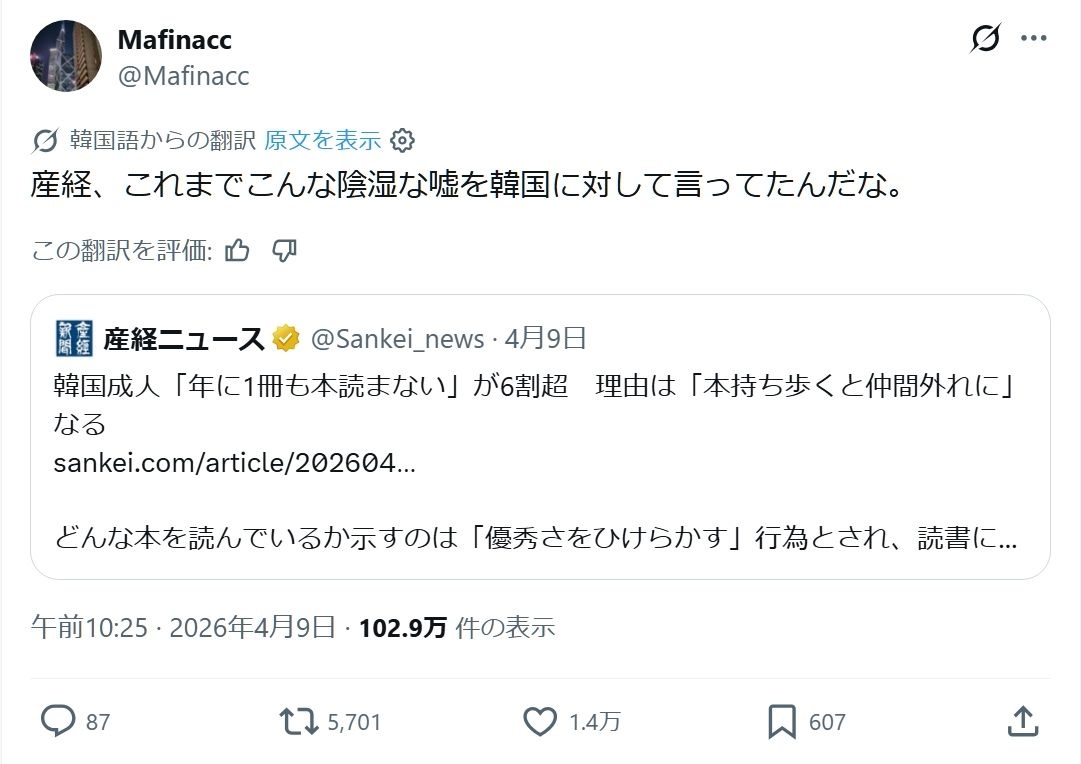Open the Mafinacc profile avatar
The image size is (1081, 764).
66,56
